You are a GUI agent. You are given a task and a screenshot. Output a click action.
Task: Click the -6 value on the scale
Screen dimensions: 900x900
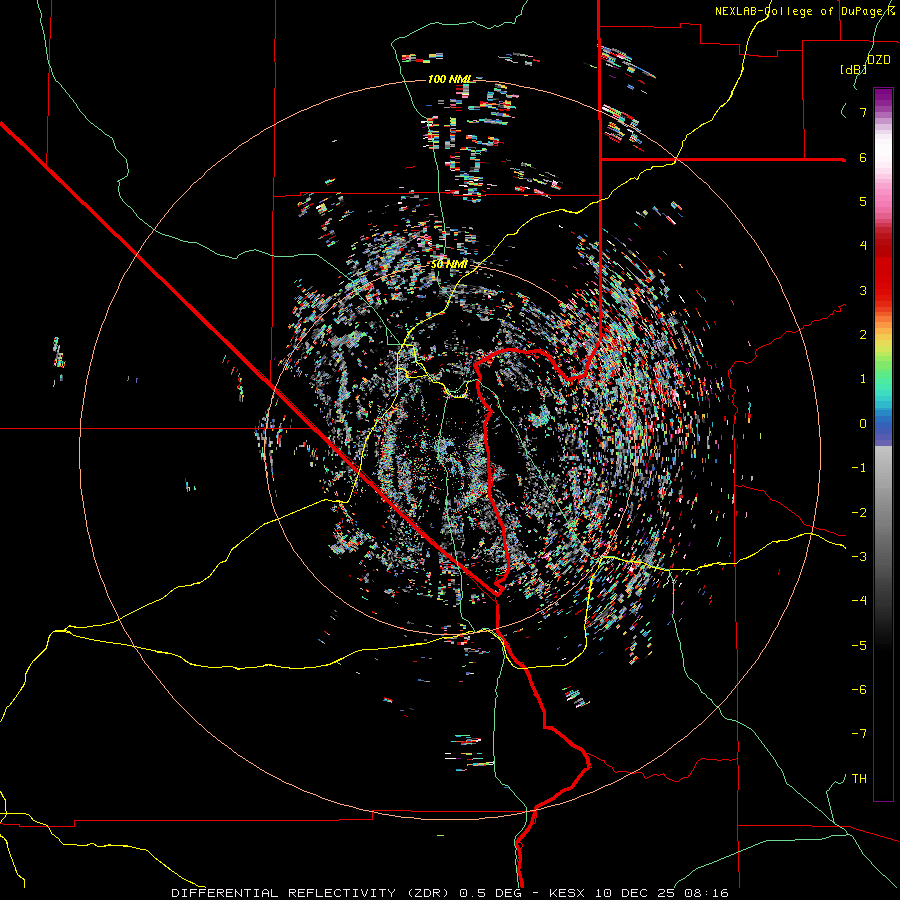(859, 690)
